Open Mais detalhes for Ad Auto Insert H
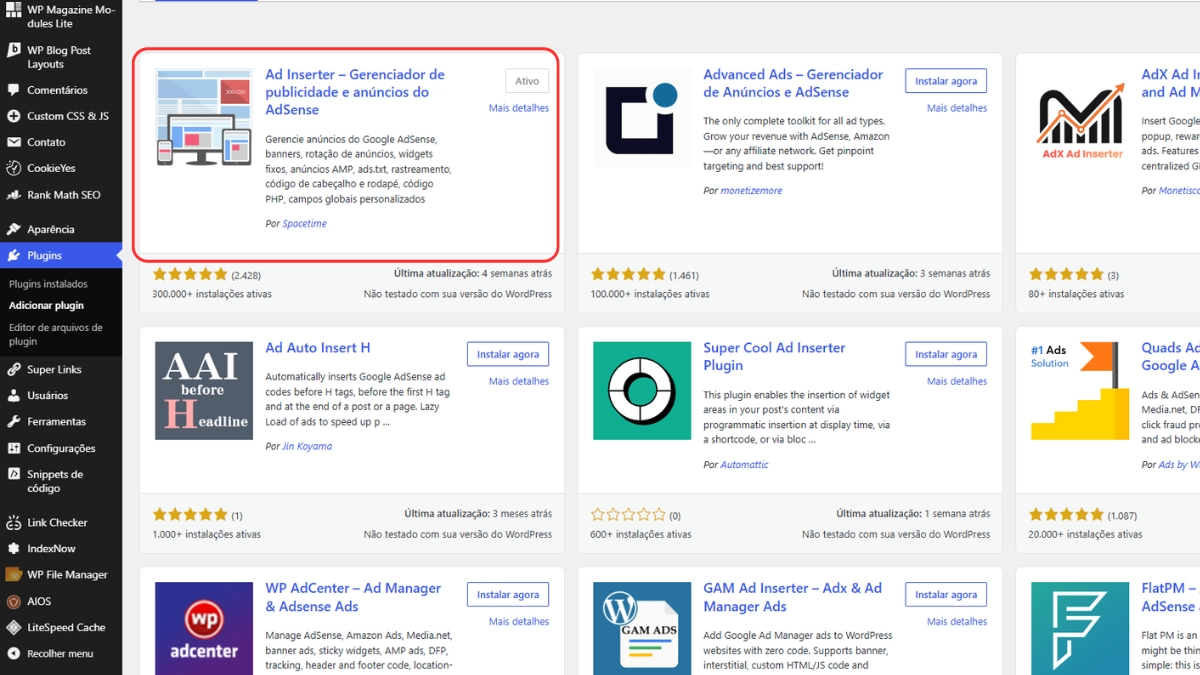Image resolution: width=1200 pixels, height=675 pixels. 519,381
